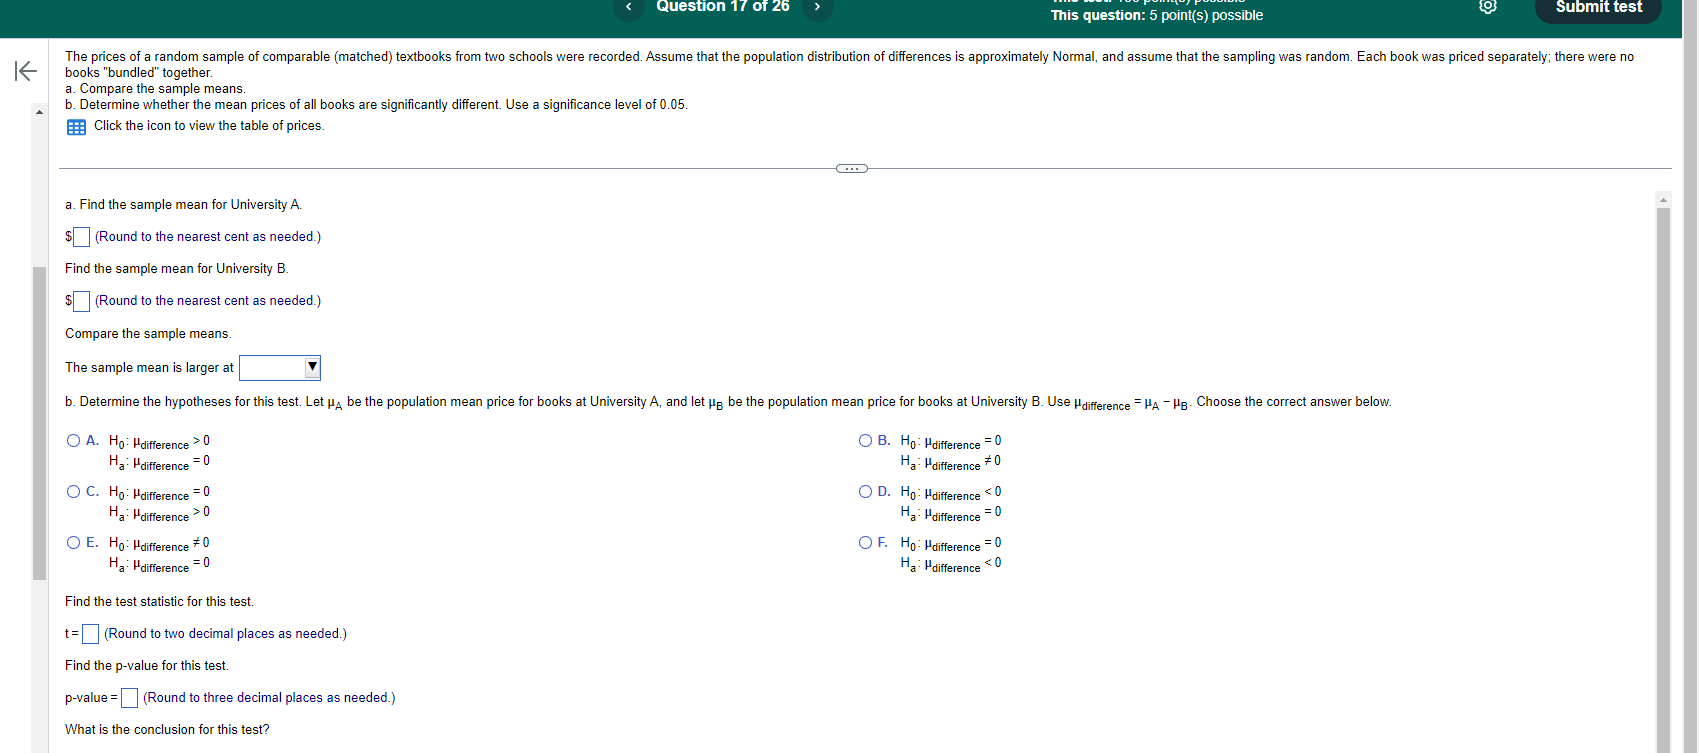Click the answer panel vertical scrollbar
1699x753 pixels.
1664,480
